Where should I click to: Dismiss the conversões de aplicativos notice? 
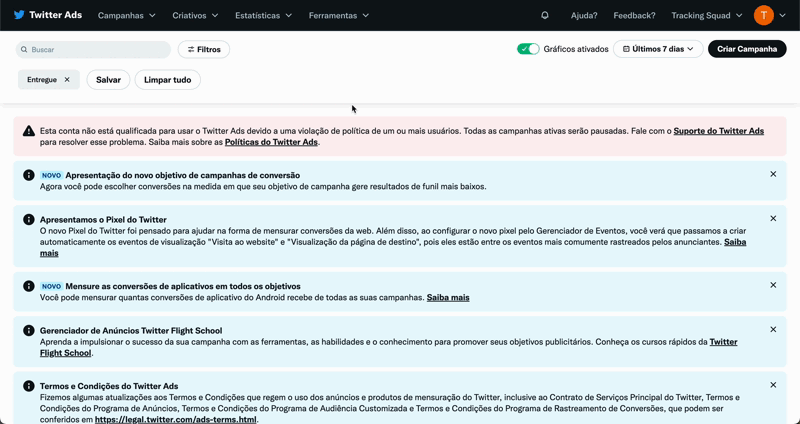coord(773,285)
